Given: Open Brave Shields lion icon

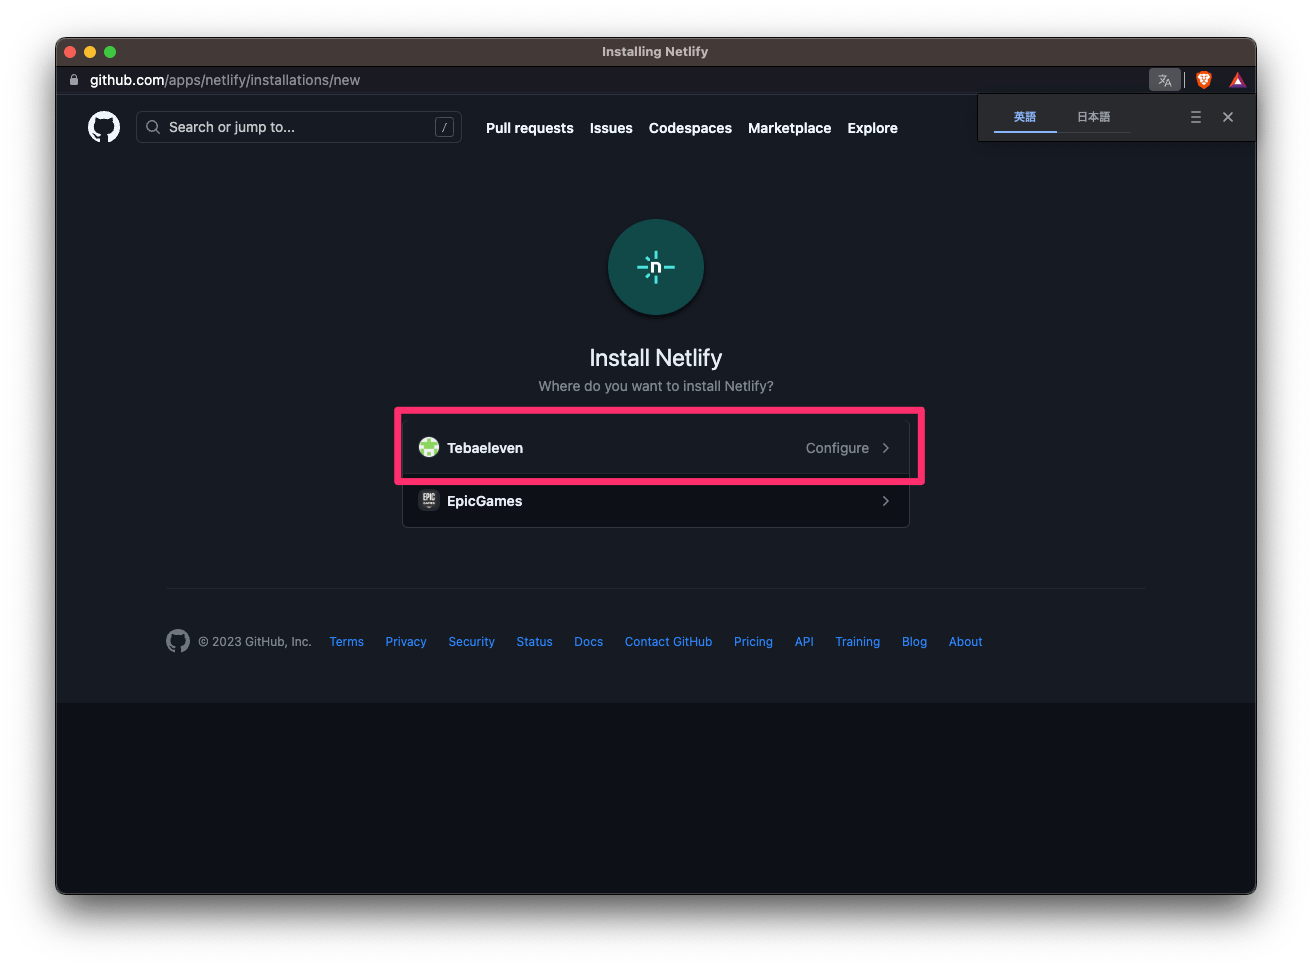Looking at the screenshot, I should tap(1204, 80).
